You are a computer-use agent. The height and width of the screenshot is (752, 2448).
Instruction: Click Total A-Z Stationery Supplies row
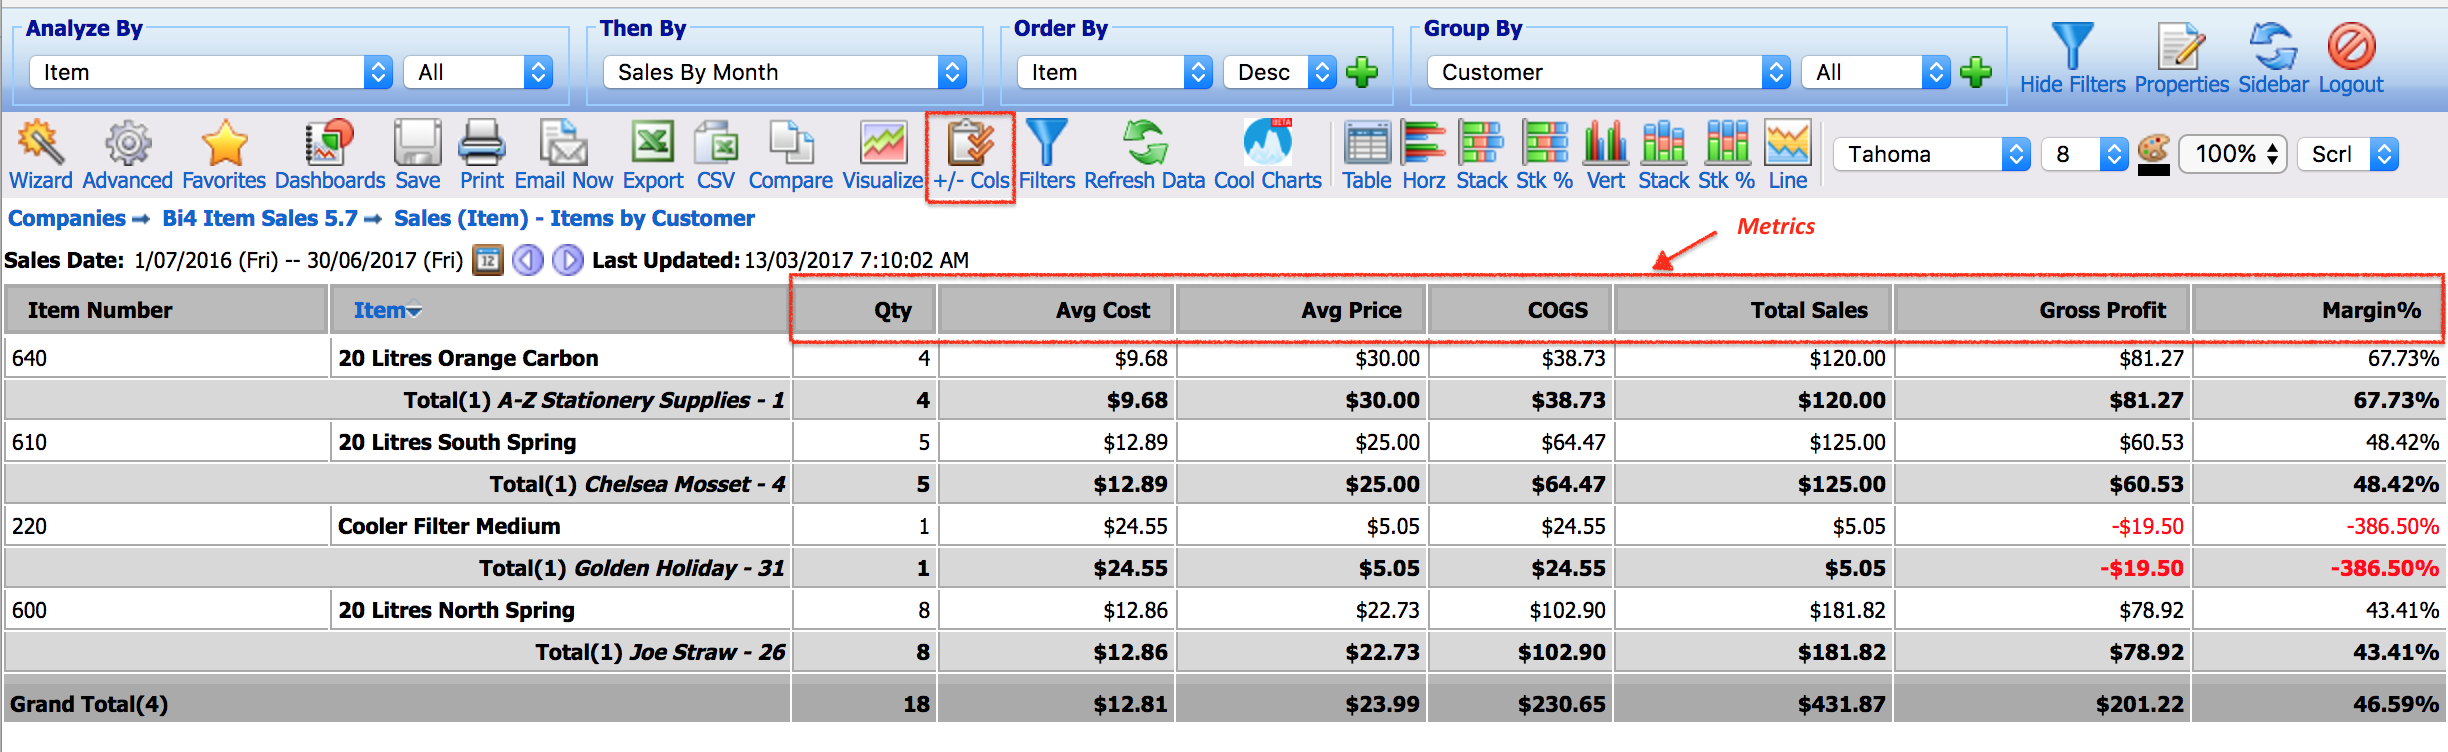click(x=1224, y=400)
